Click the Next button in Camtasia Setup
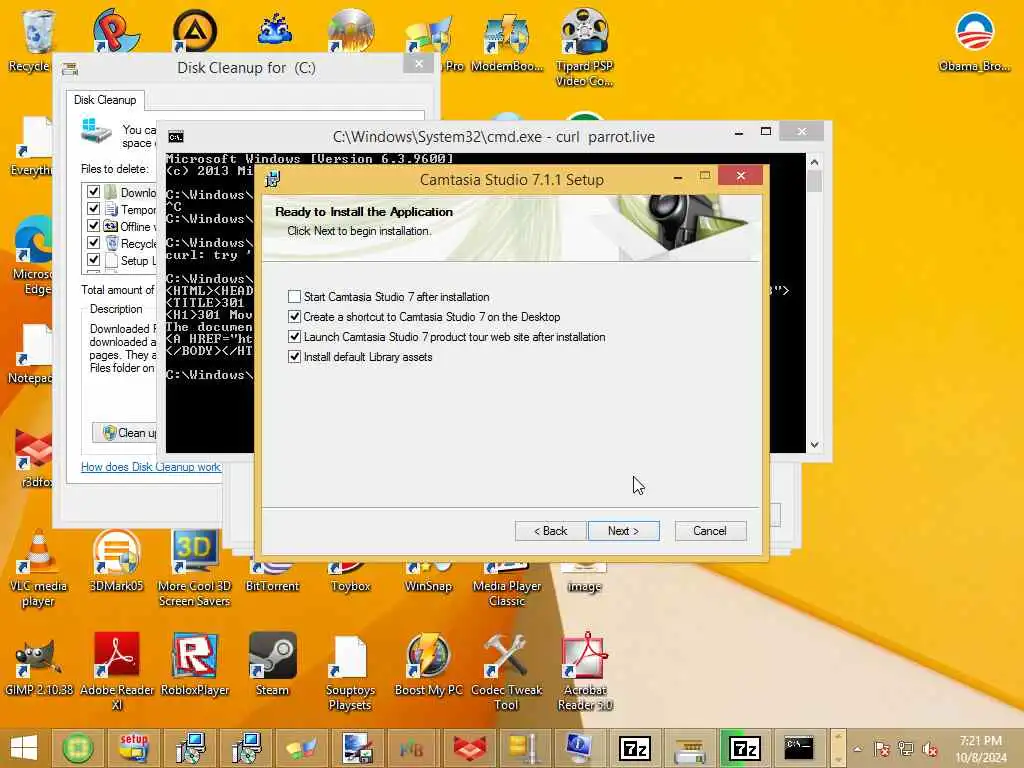 point(624,531)
